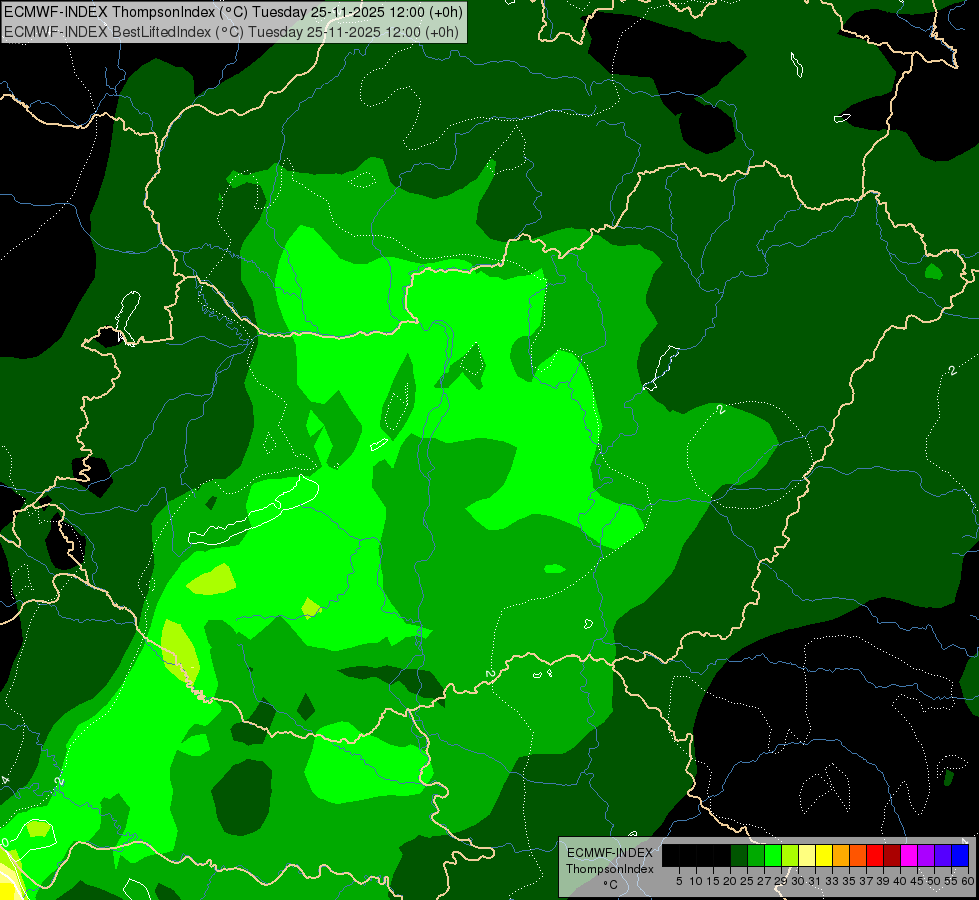This screenshot has height=900, width=979.
Task: Click the bright red 37-39 legend swatch
Action: 875,855
